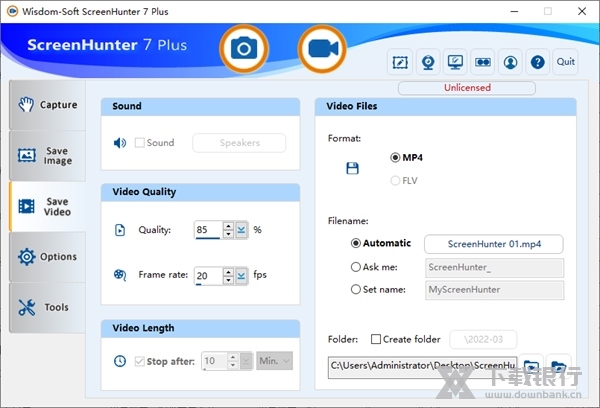600x408 pixels.
Task: Click the webcam icon in top toolbar
Action: pyautogui.click(x=428, y=62)
